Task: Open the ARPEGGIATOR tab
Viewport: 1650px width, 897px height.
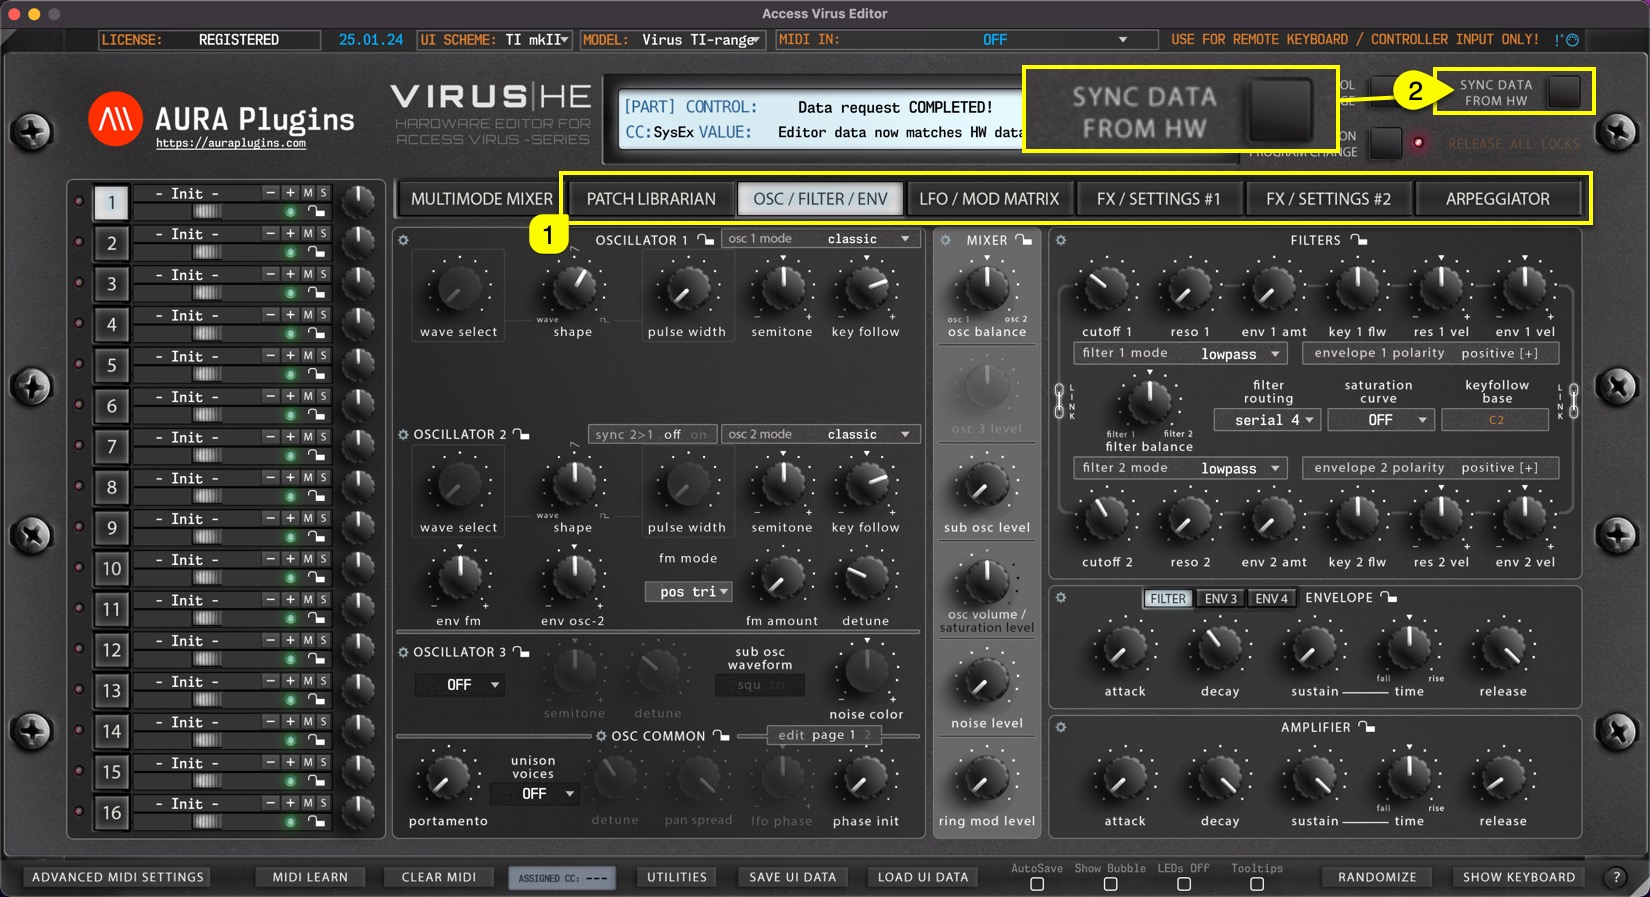Action: click(x=1497, y=199)
